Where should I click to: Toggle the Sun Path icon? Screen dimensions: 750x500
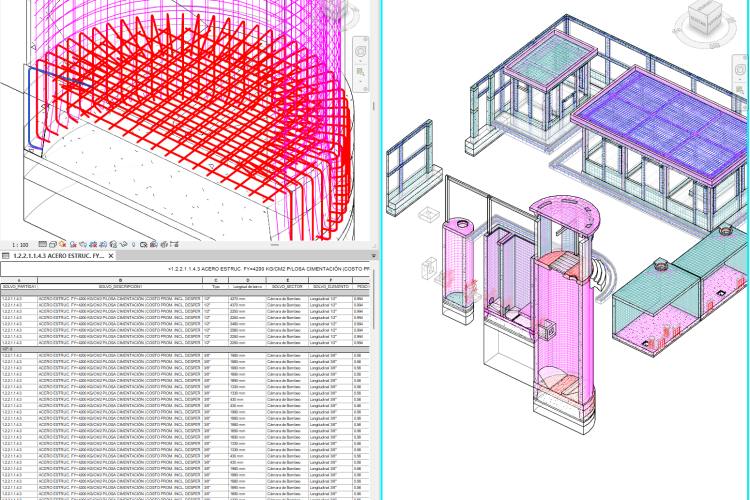[62, 244]
